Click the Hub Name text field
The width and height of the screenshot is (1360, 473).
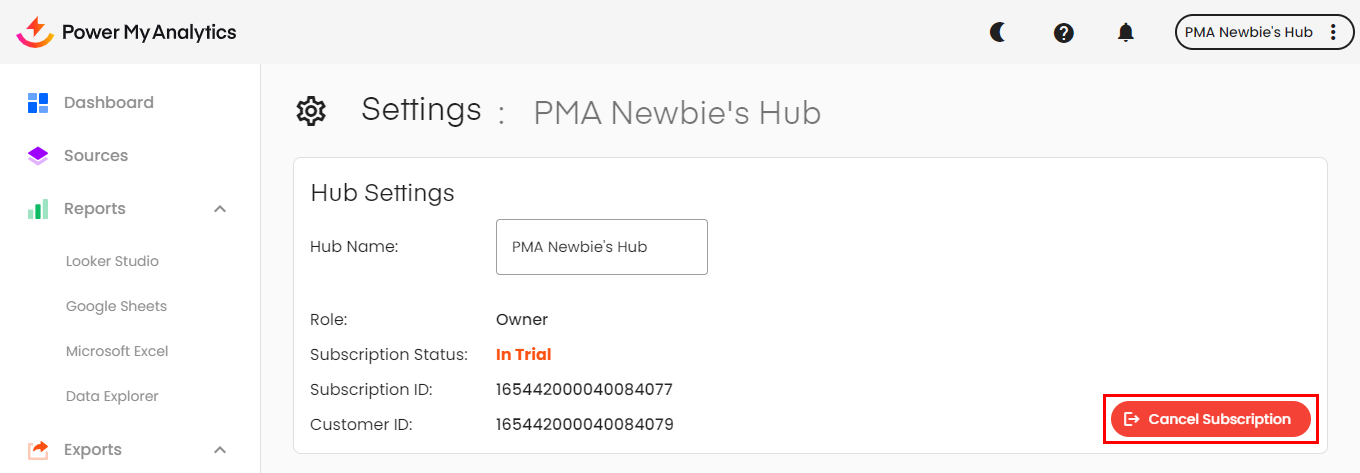[x=601, y=247]
